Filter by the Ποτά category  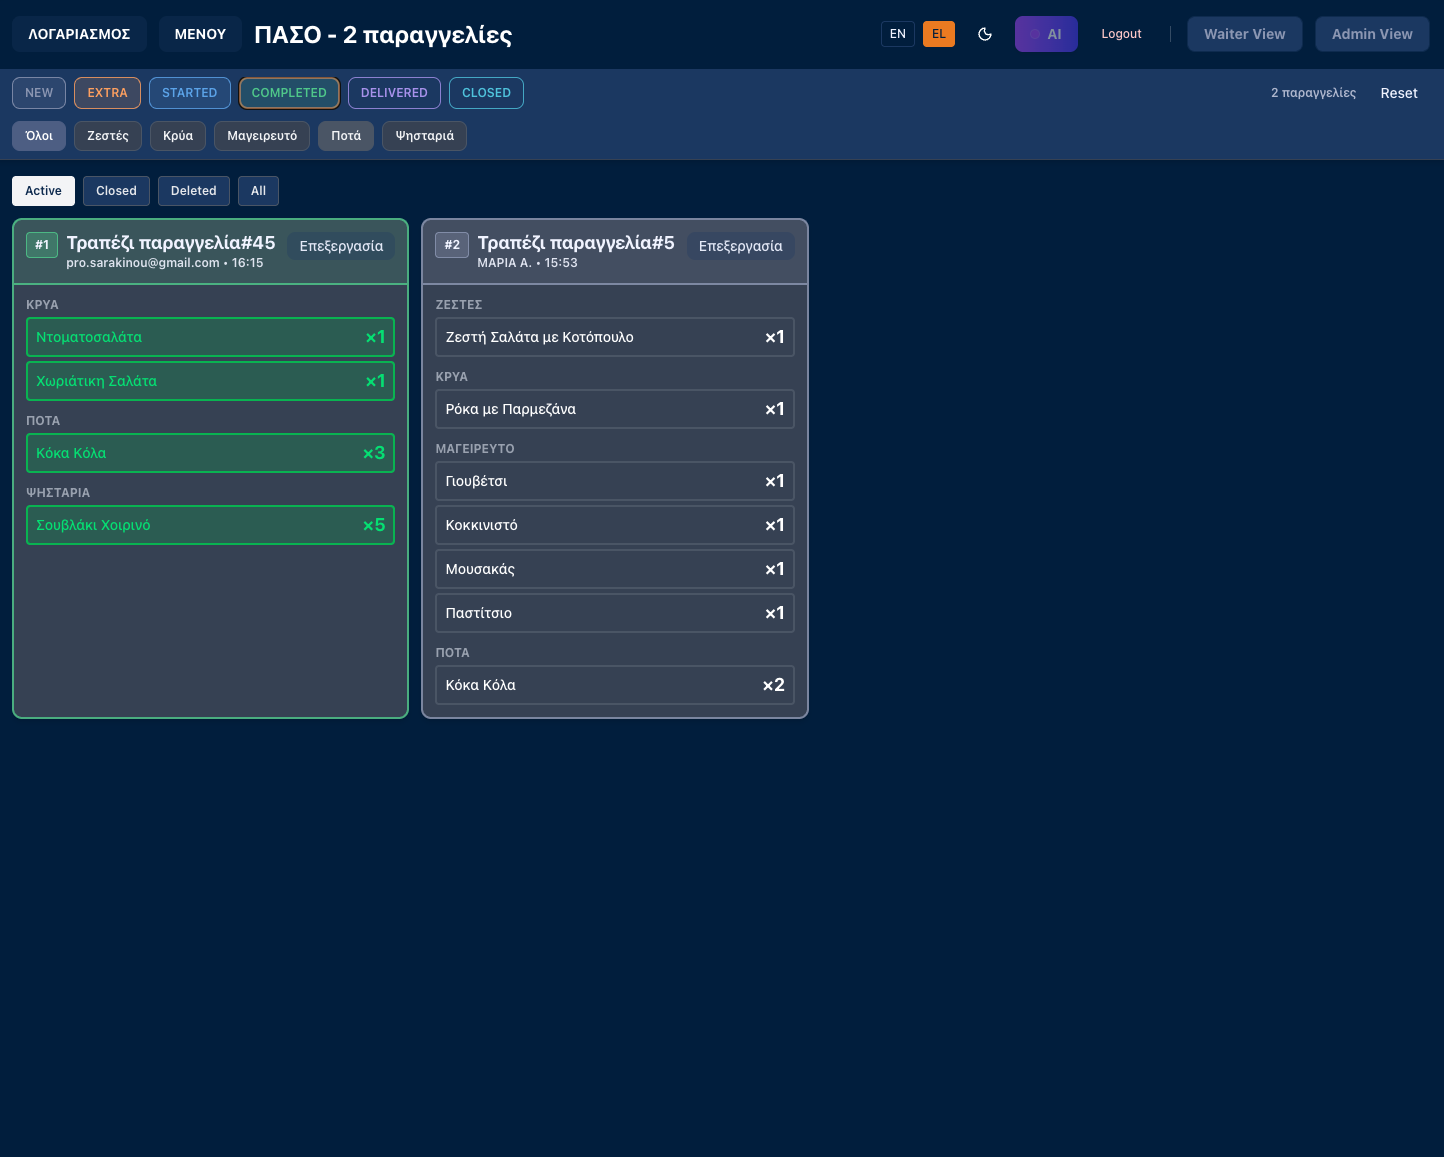tap(346, 136)
